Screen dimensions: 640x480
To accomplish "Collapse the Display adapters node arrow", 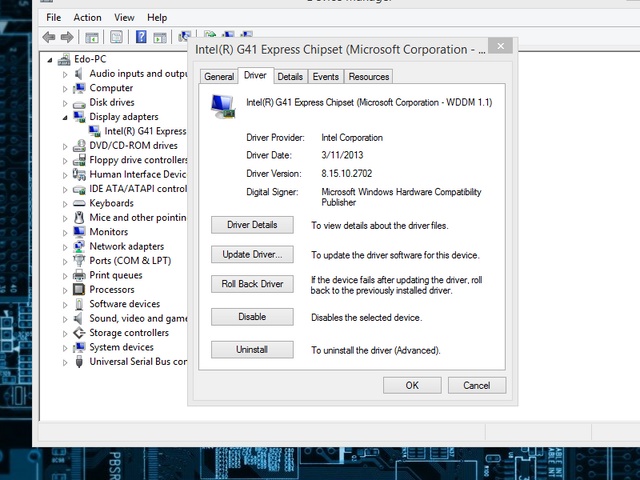I will coord(65,118).
